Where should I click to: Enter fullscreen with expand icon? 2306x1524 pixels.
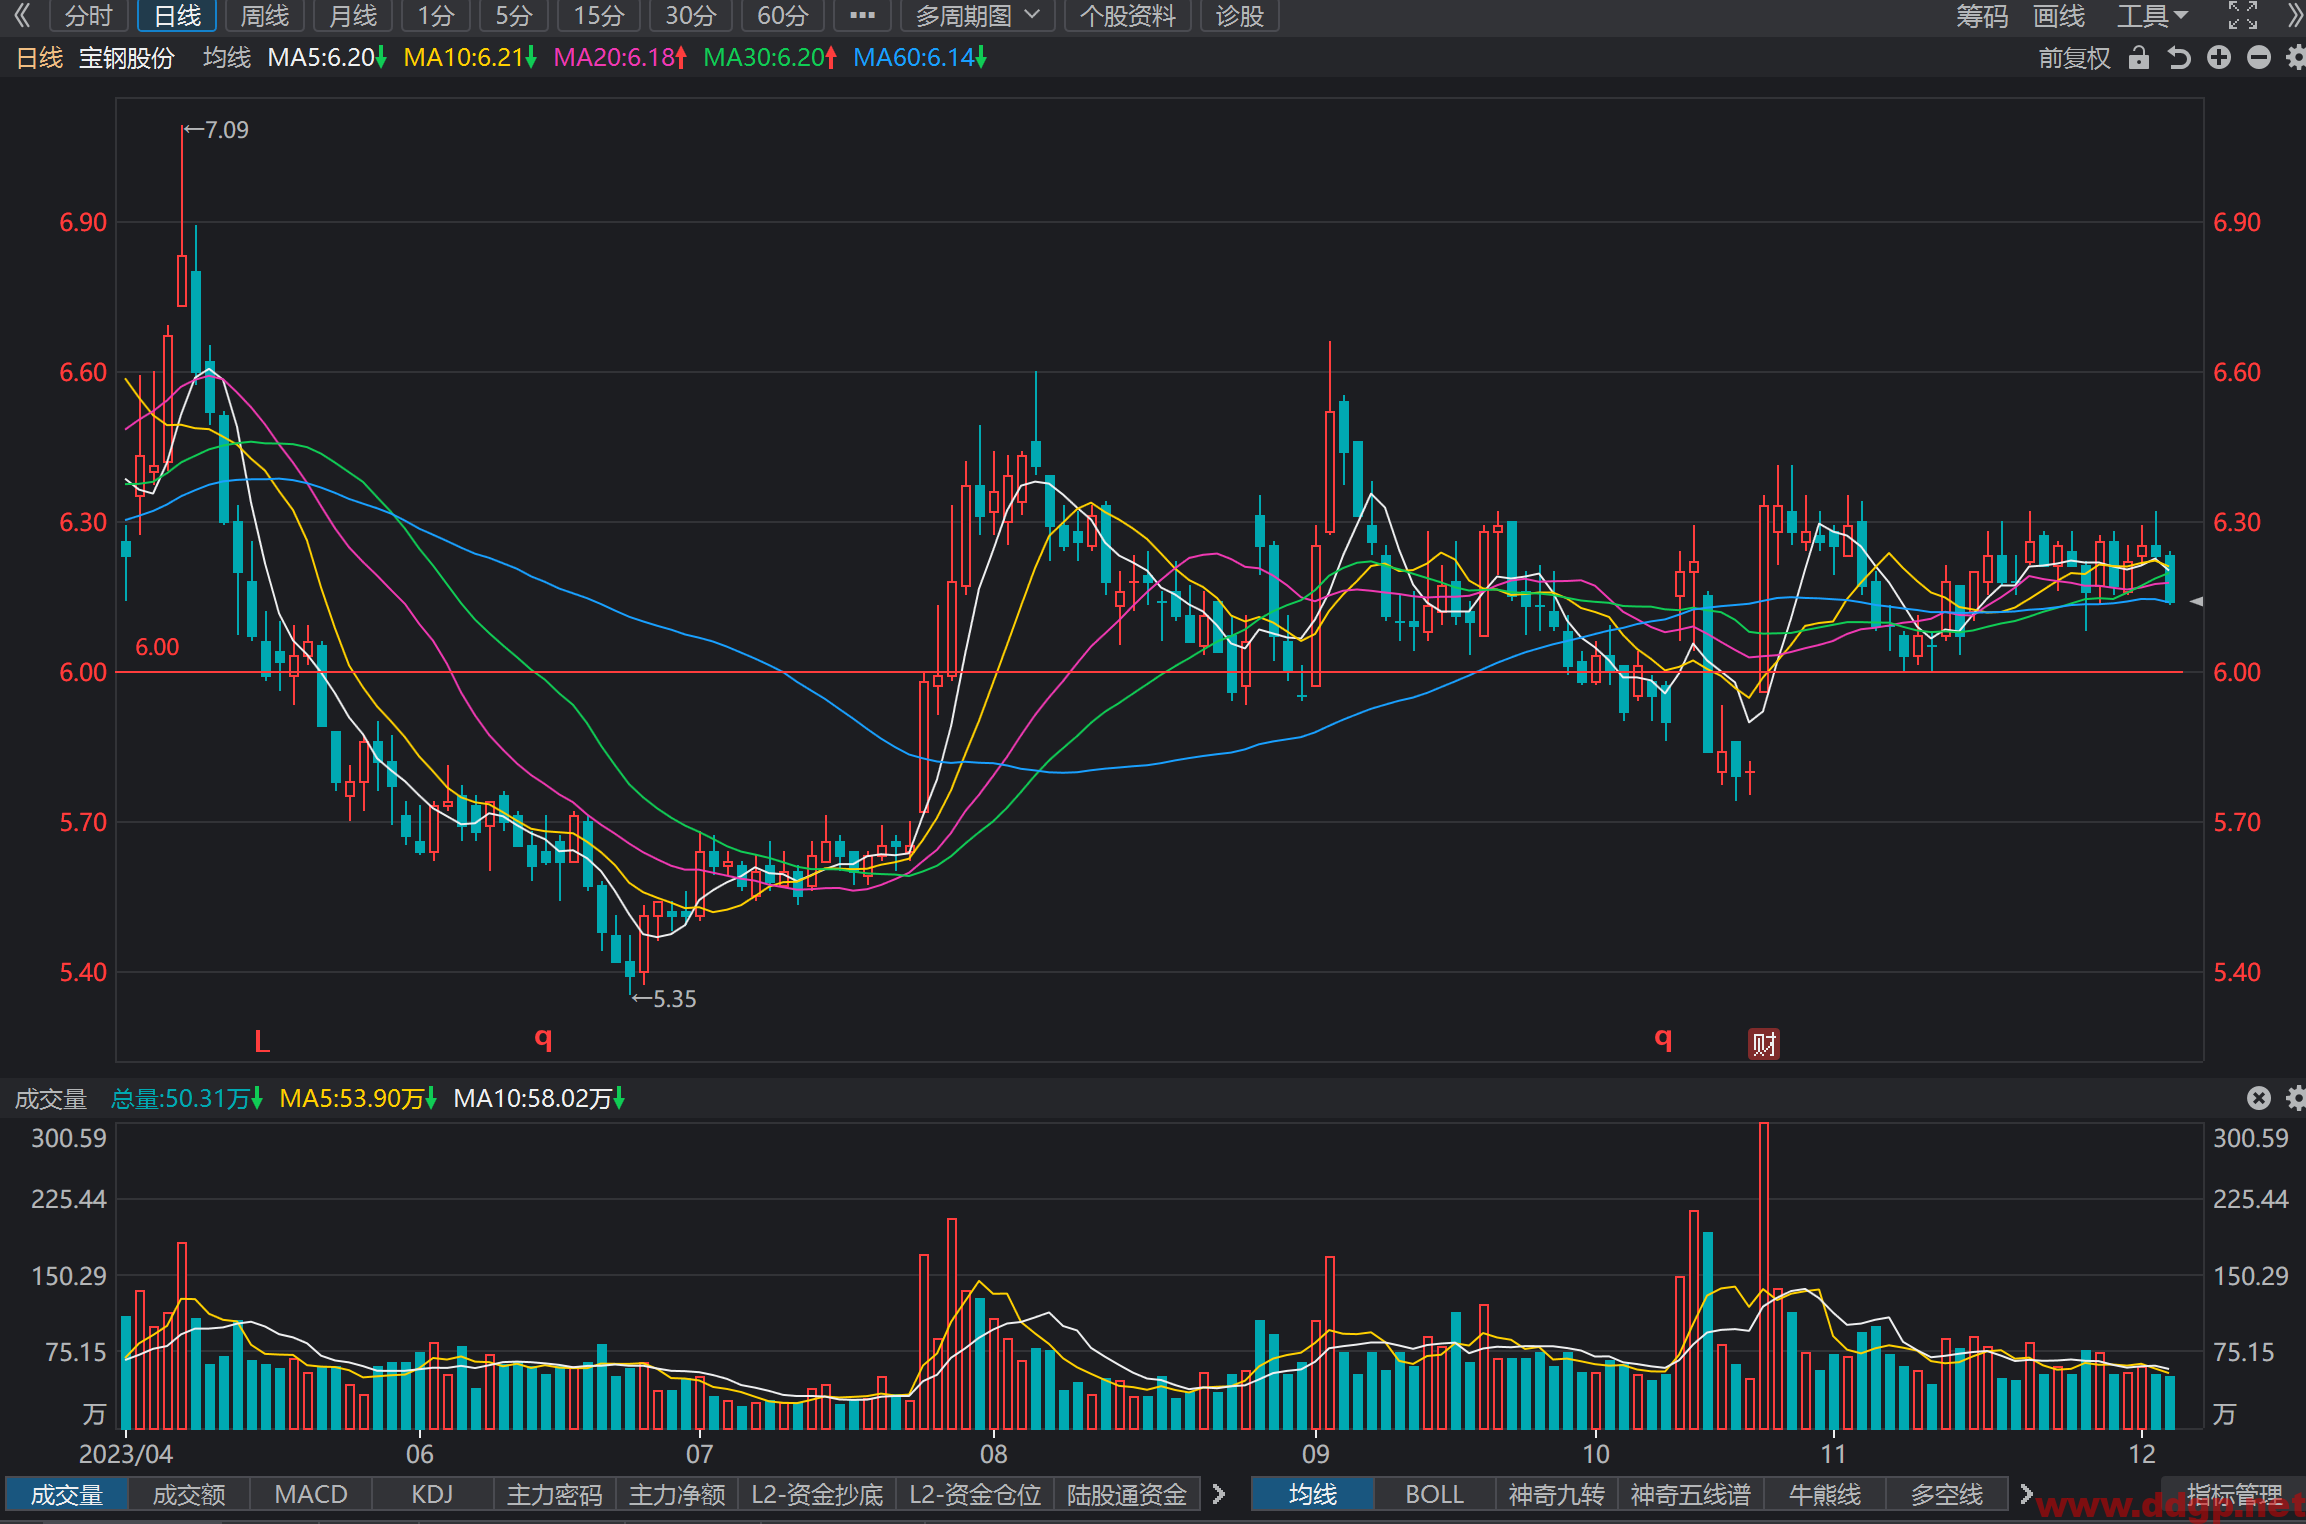click(2243, 16)
